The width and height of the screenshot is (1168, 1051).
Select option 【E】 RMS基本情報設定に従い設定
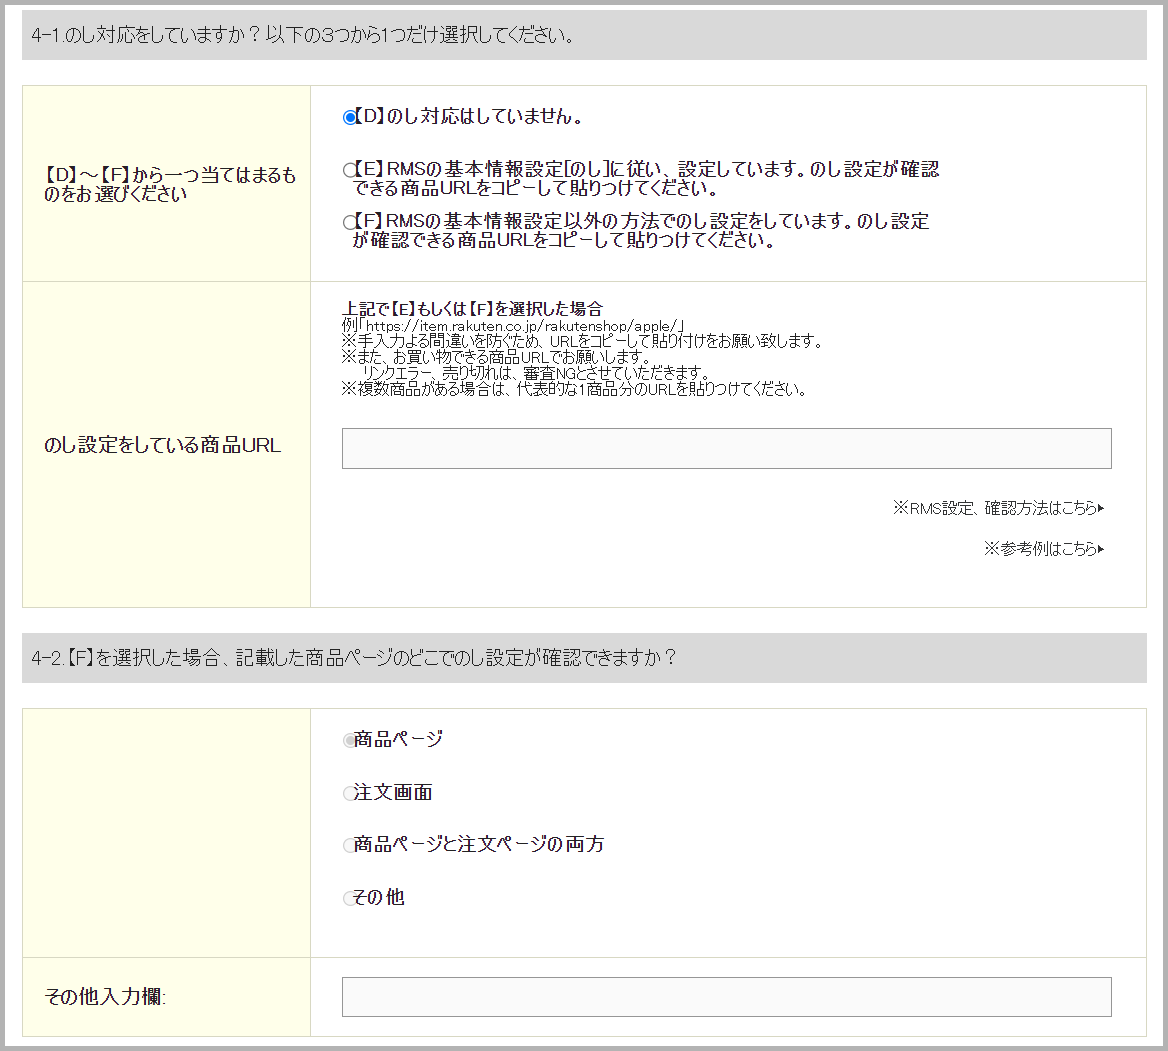[349, 170]
